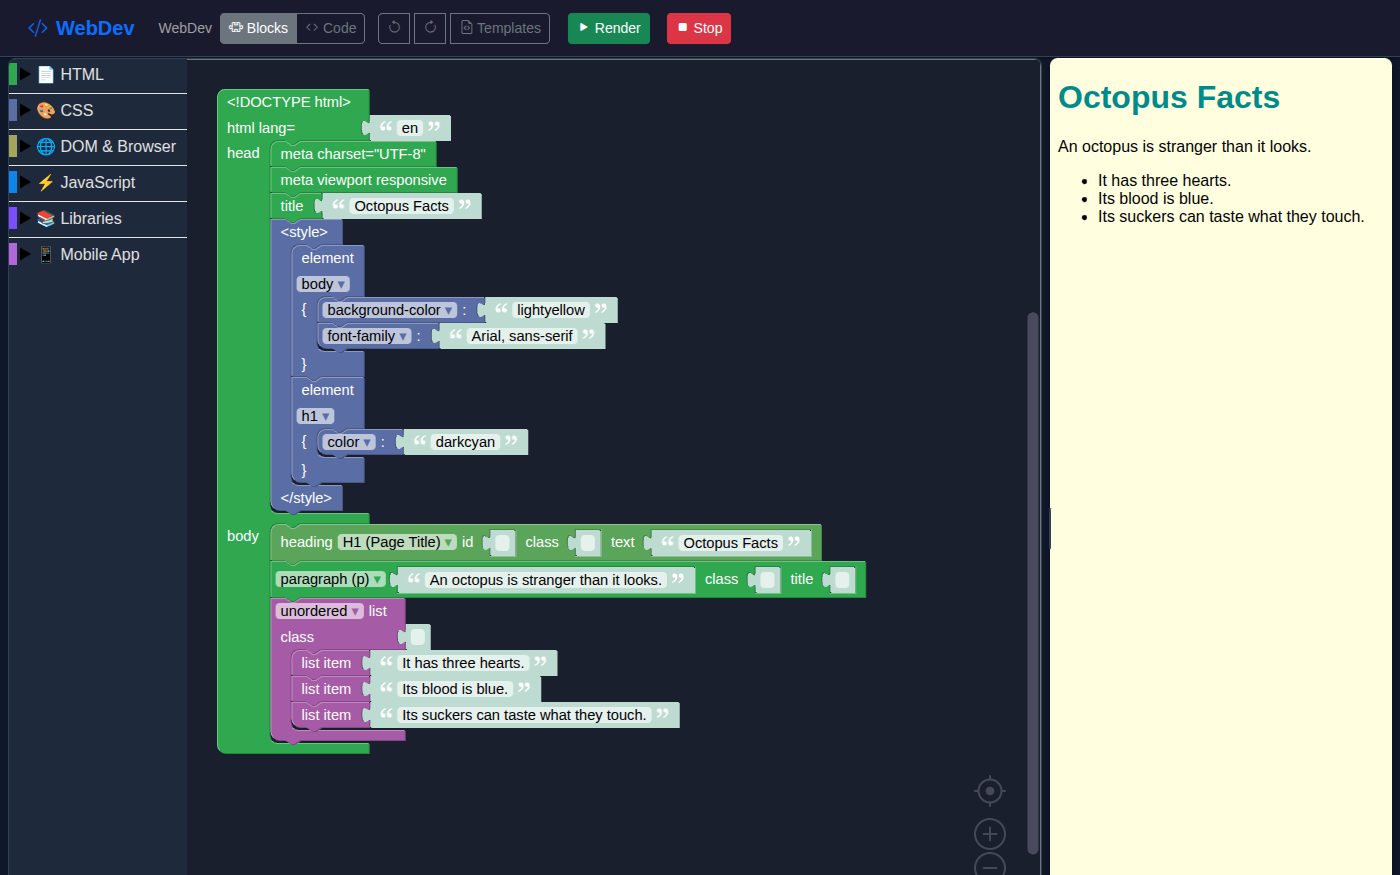Screen dimensions: 1400x875
Task: Open the background-color property dropdown
Action: click(390, 310)
